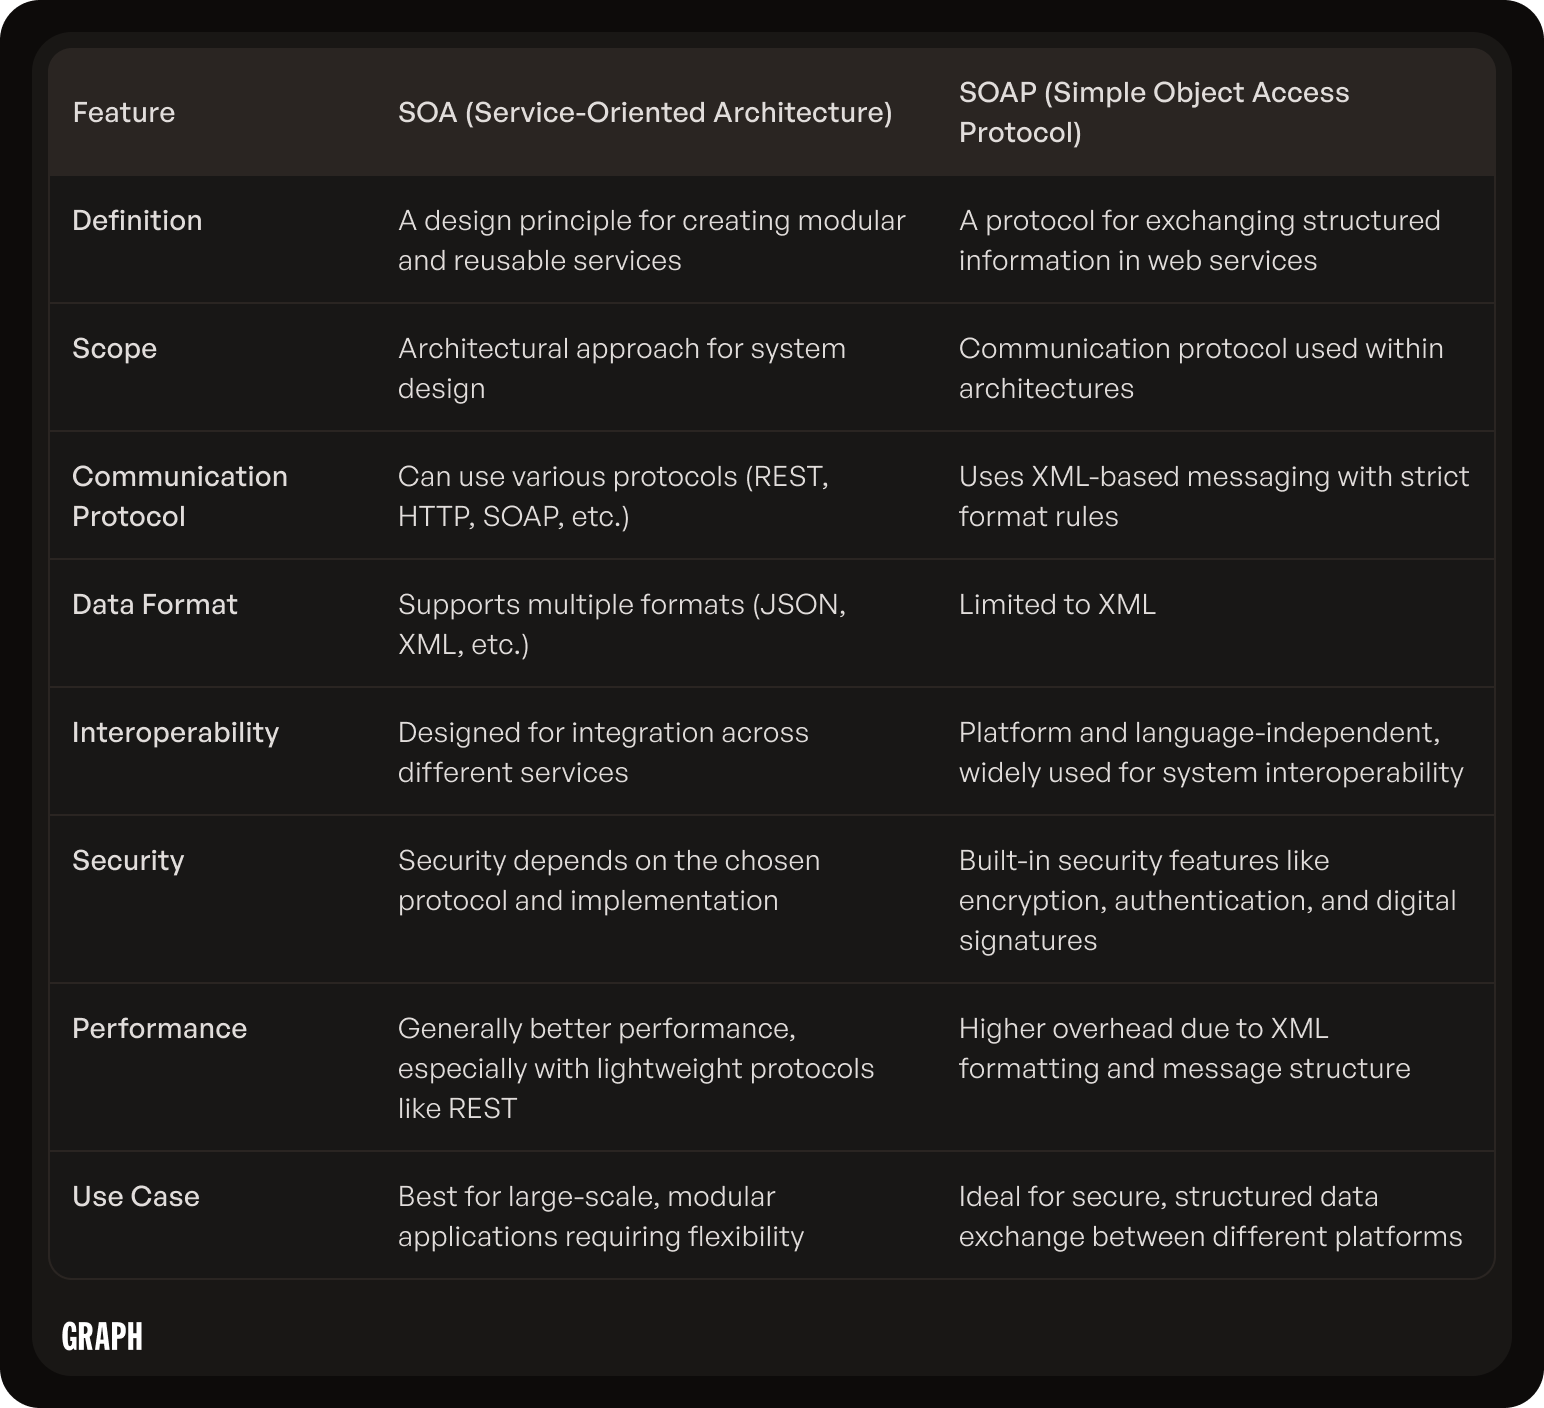Click "A design principle for creating modular" cell
The image size is (1544, 1408).
652,240
